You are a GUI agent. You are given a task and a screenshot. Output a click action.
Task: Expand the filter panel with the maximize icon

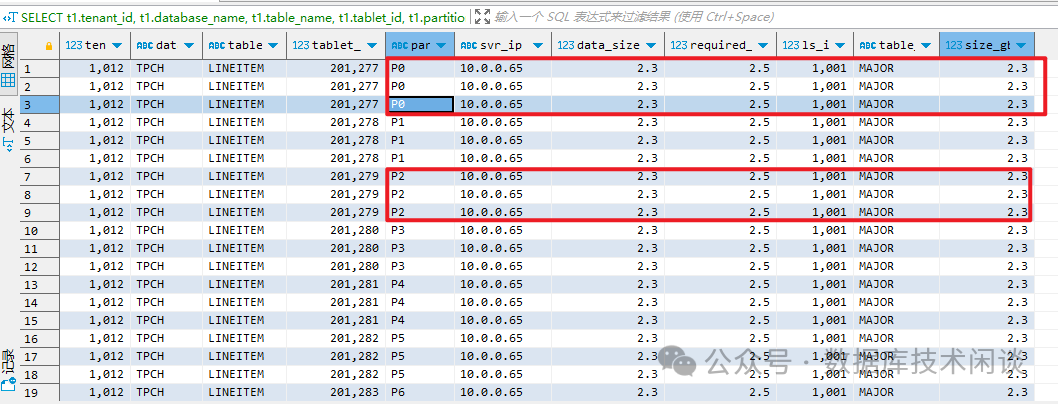[481, 16]
